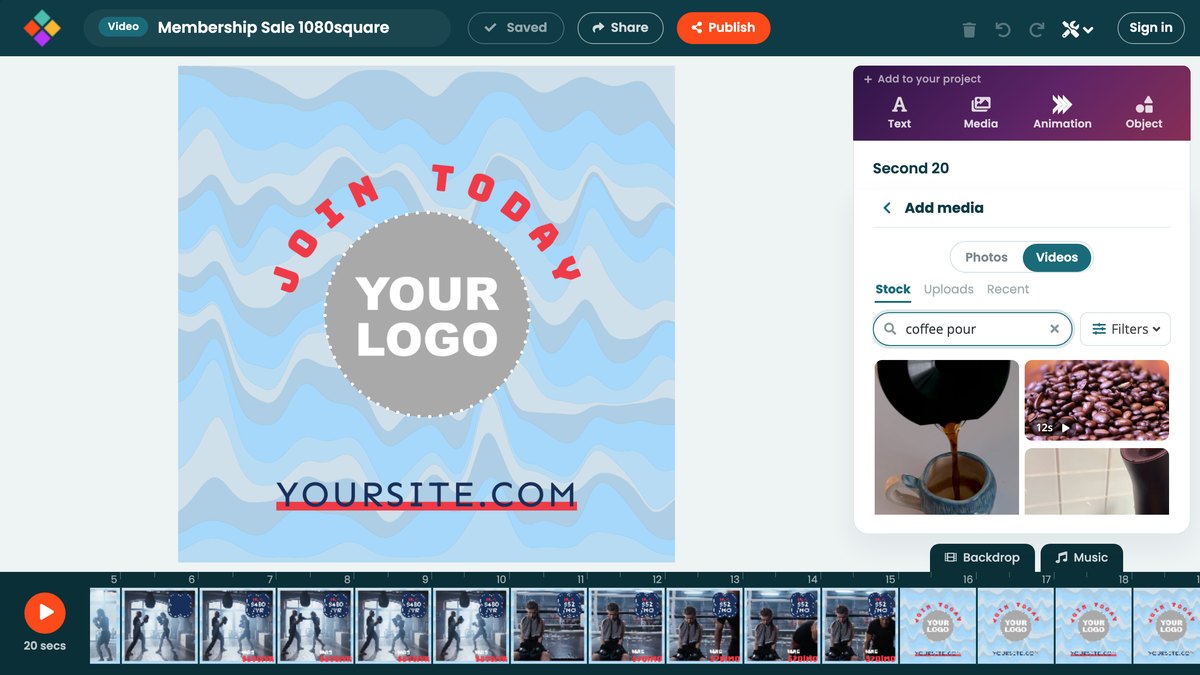
Task: Select the JOIN TODAY curved text
Action: 427,228
